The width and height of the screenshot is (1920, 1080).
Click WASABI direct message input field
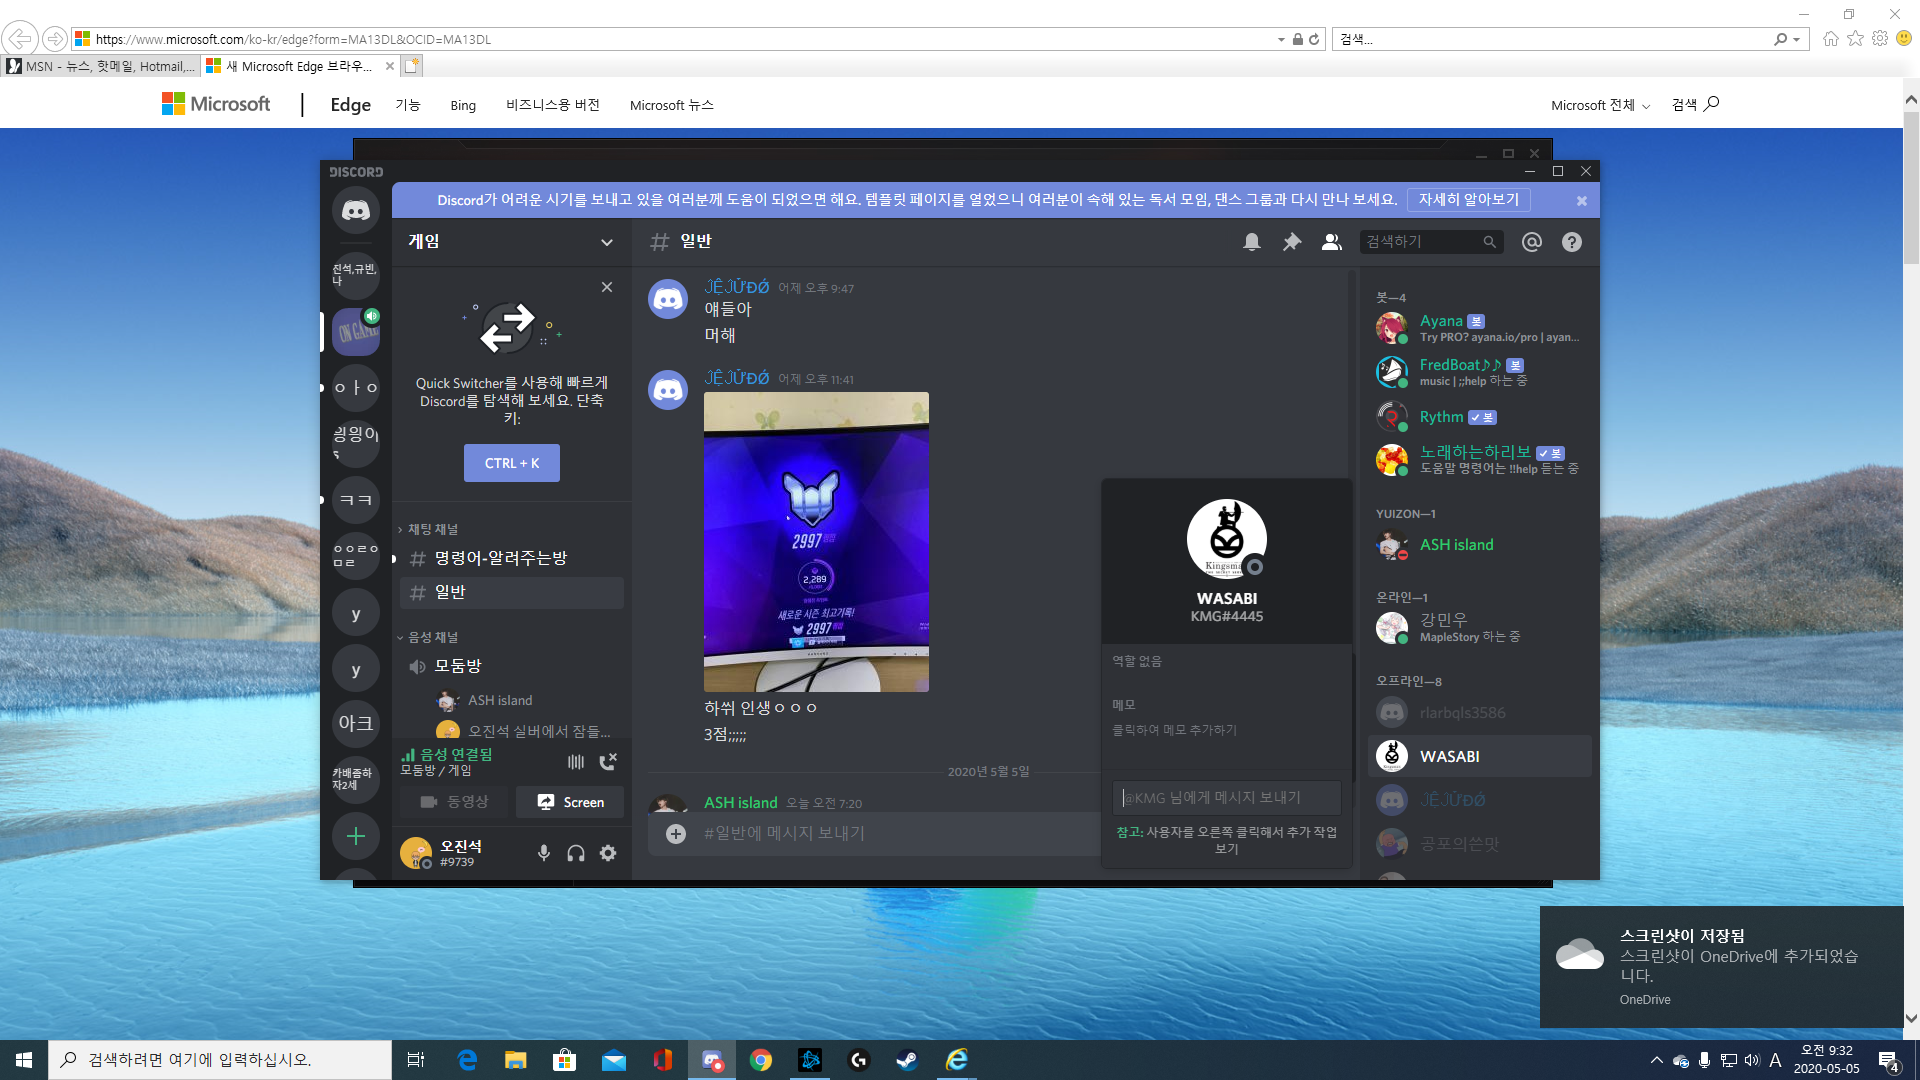pyautogui.click(x=1226, y=798)
